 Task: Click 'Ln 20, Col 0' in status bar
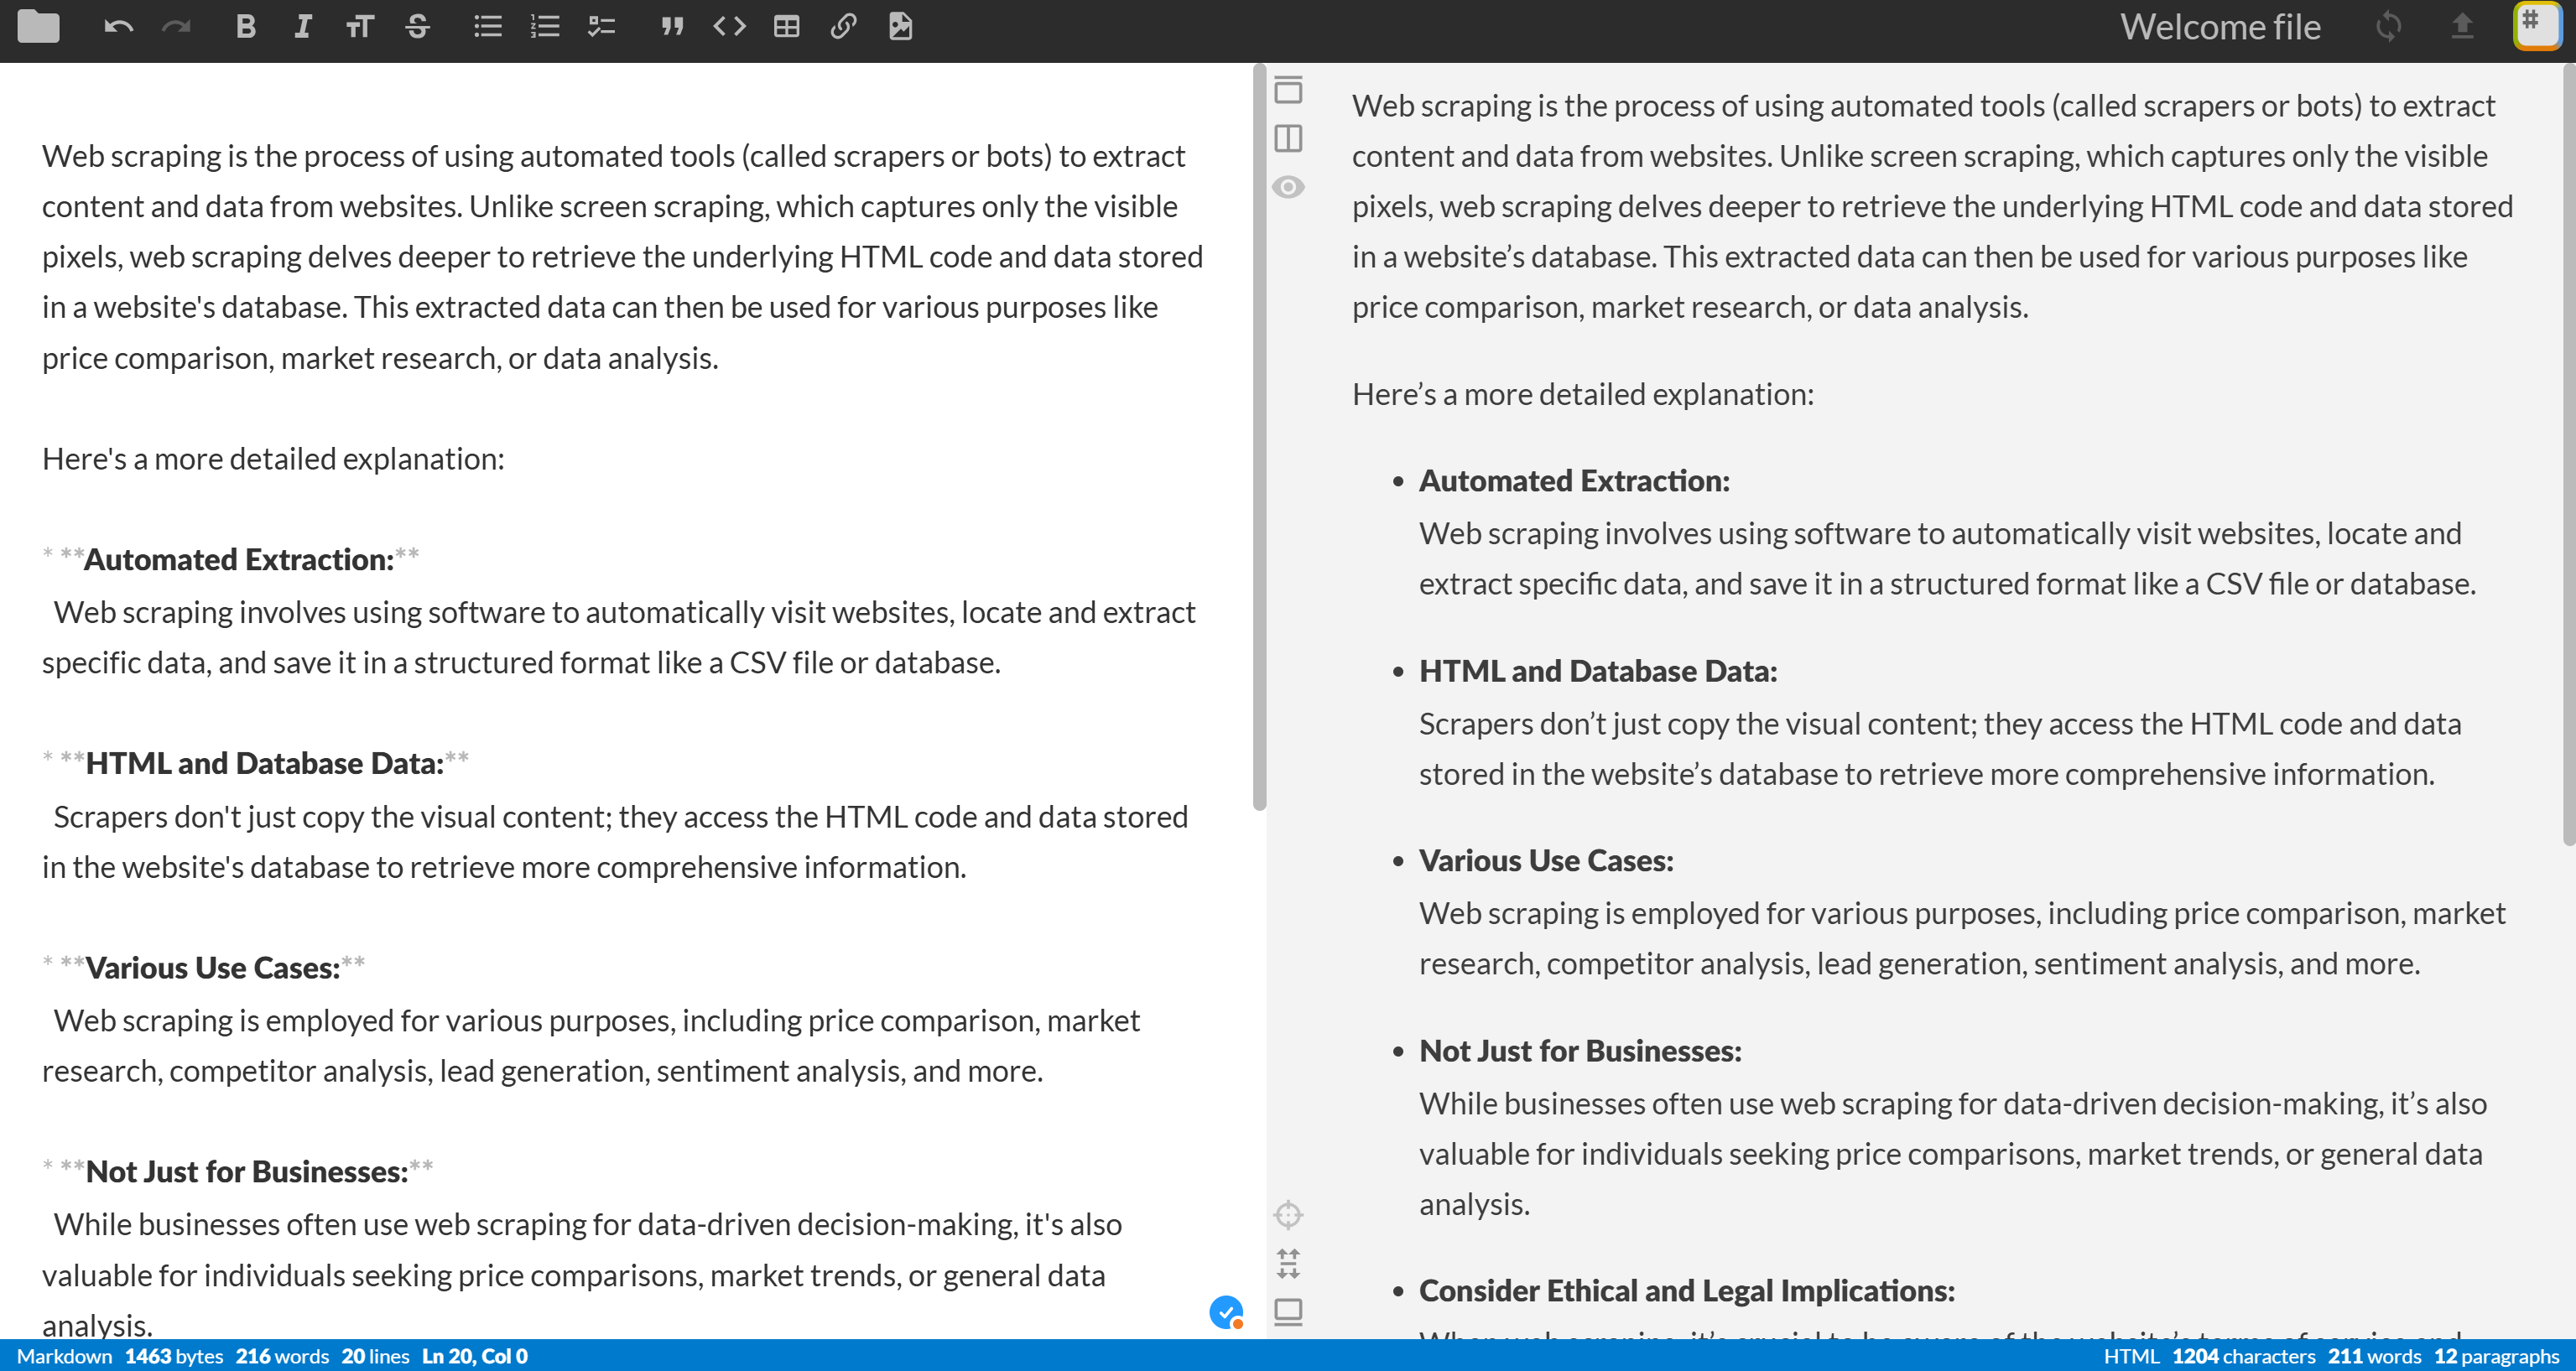tap(475, 1356)
